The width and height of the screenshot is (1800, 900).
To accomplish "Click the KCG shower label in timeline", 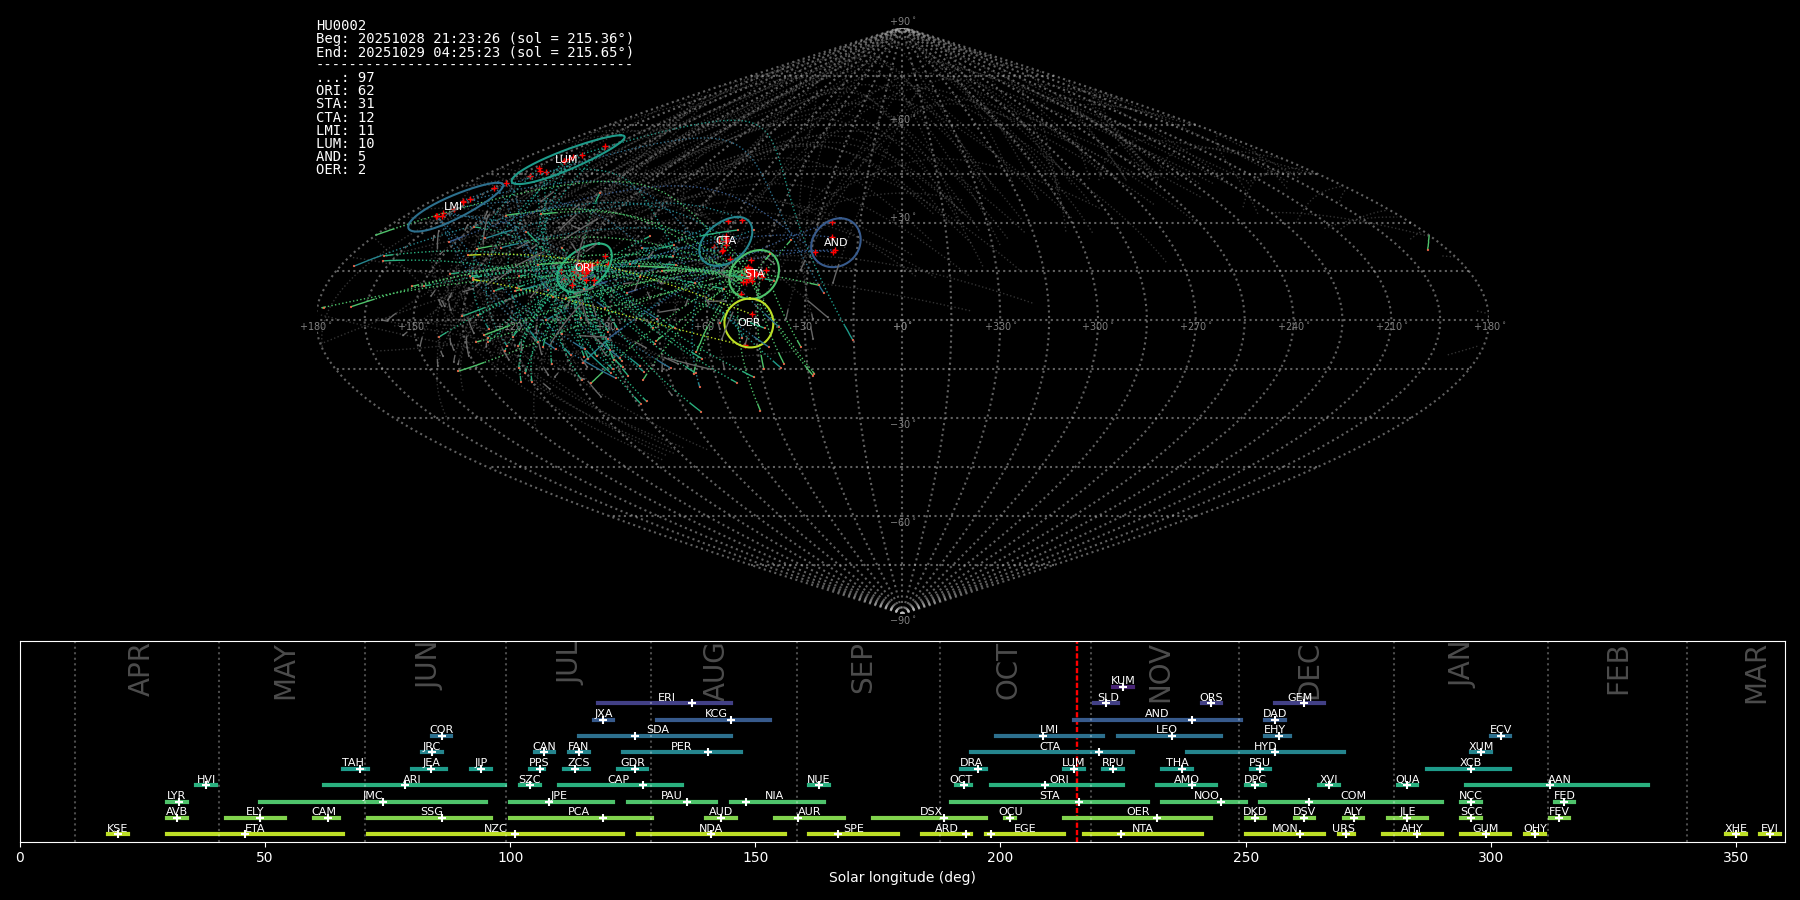I will coord(716,714).
